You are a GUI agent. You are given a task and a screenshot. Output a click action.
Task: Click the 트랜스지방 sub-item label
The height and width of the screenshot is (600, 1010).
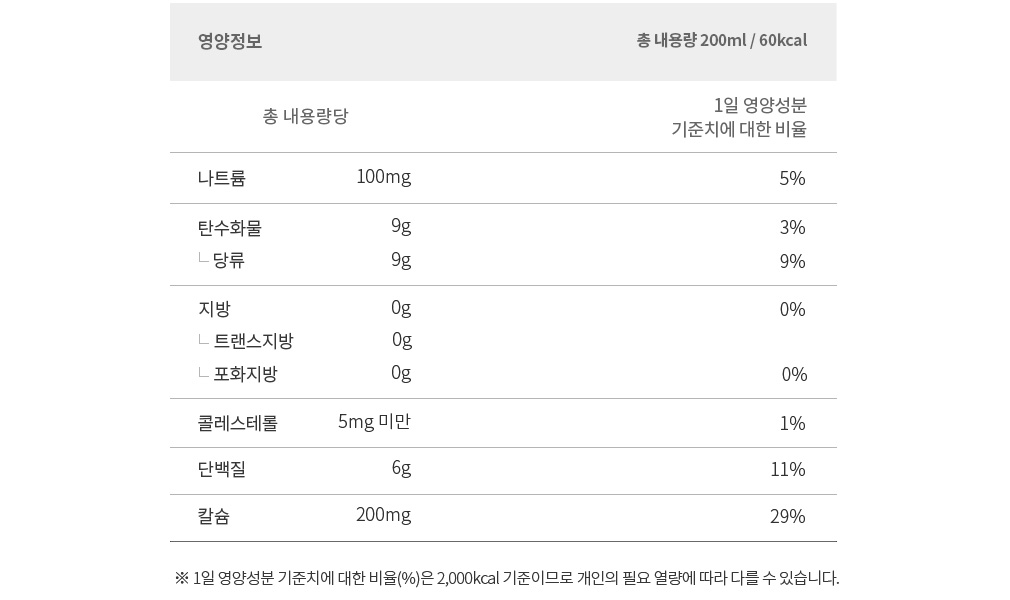253,341
